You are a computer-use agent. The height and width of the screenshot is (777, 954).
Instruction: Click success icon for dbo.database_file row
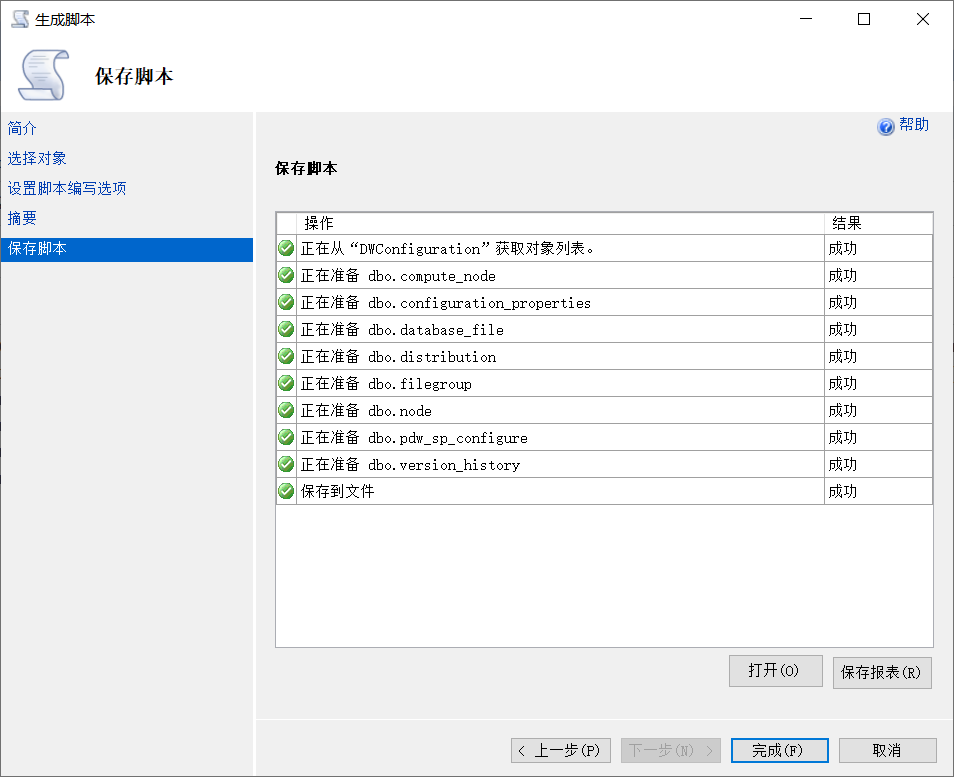coord(286,329)
